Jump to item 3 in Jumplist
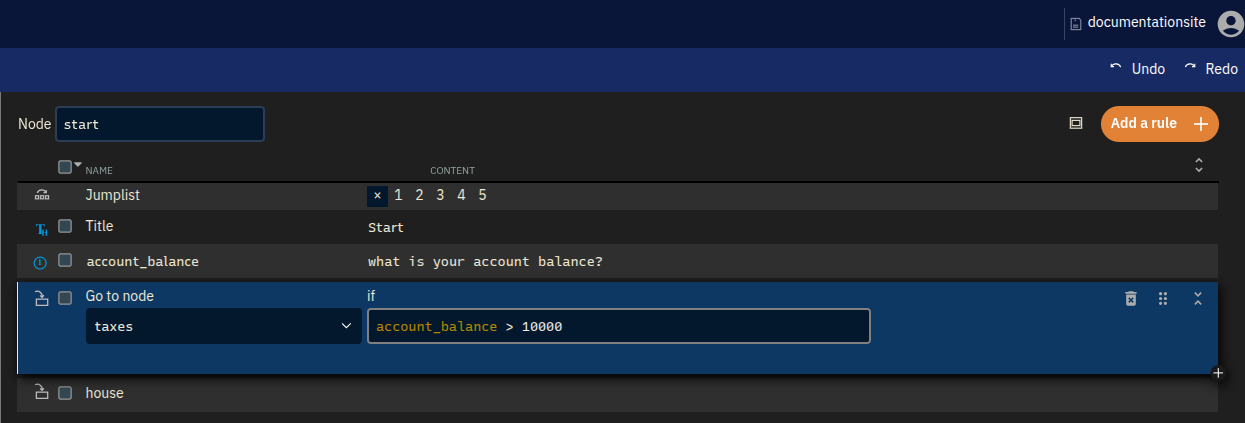Viewport: 1245px width, 423px height. pyautogui.click(x=440, y=195)
